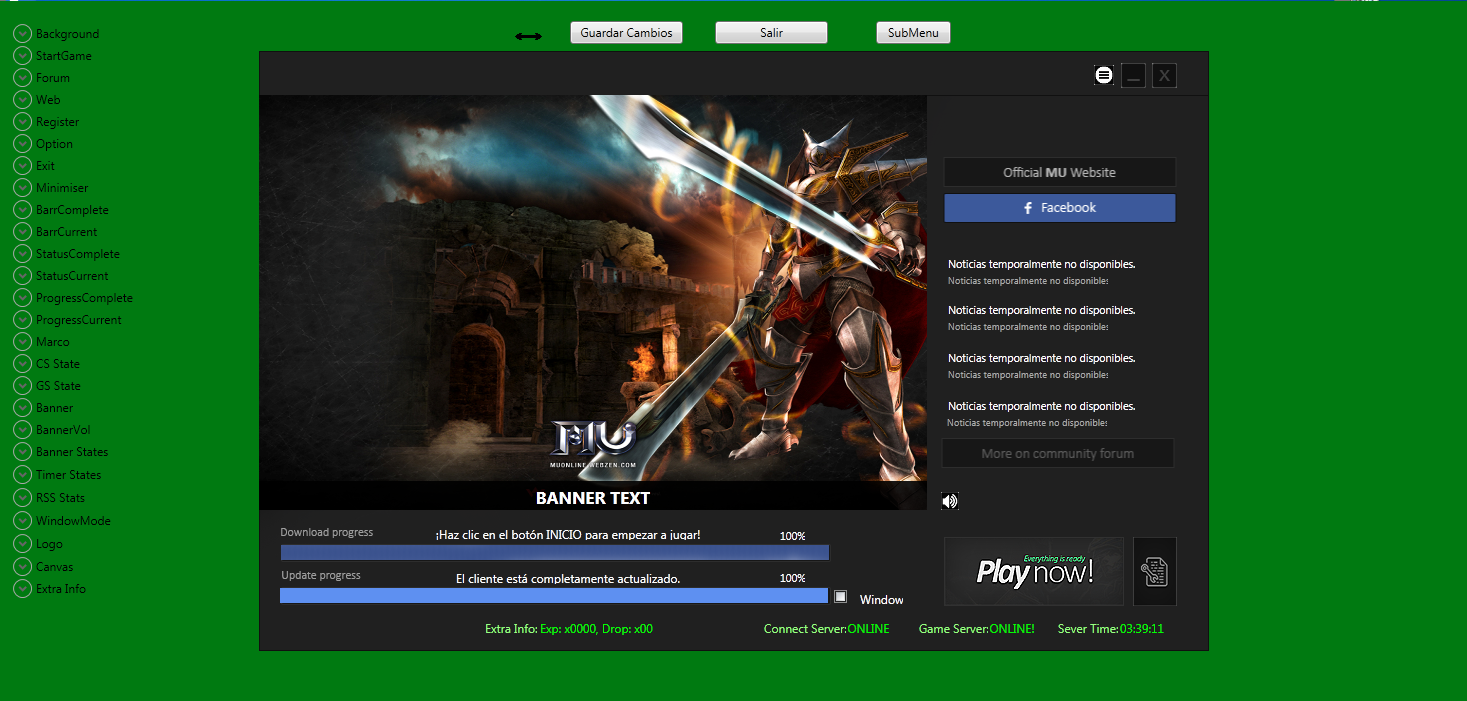The width and height of the screenshot is (1467, 701).
Task: Open the StatusCurrent settings
Action: [22, 275]
